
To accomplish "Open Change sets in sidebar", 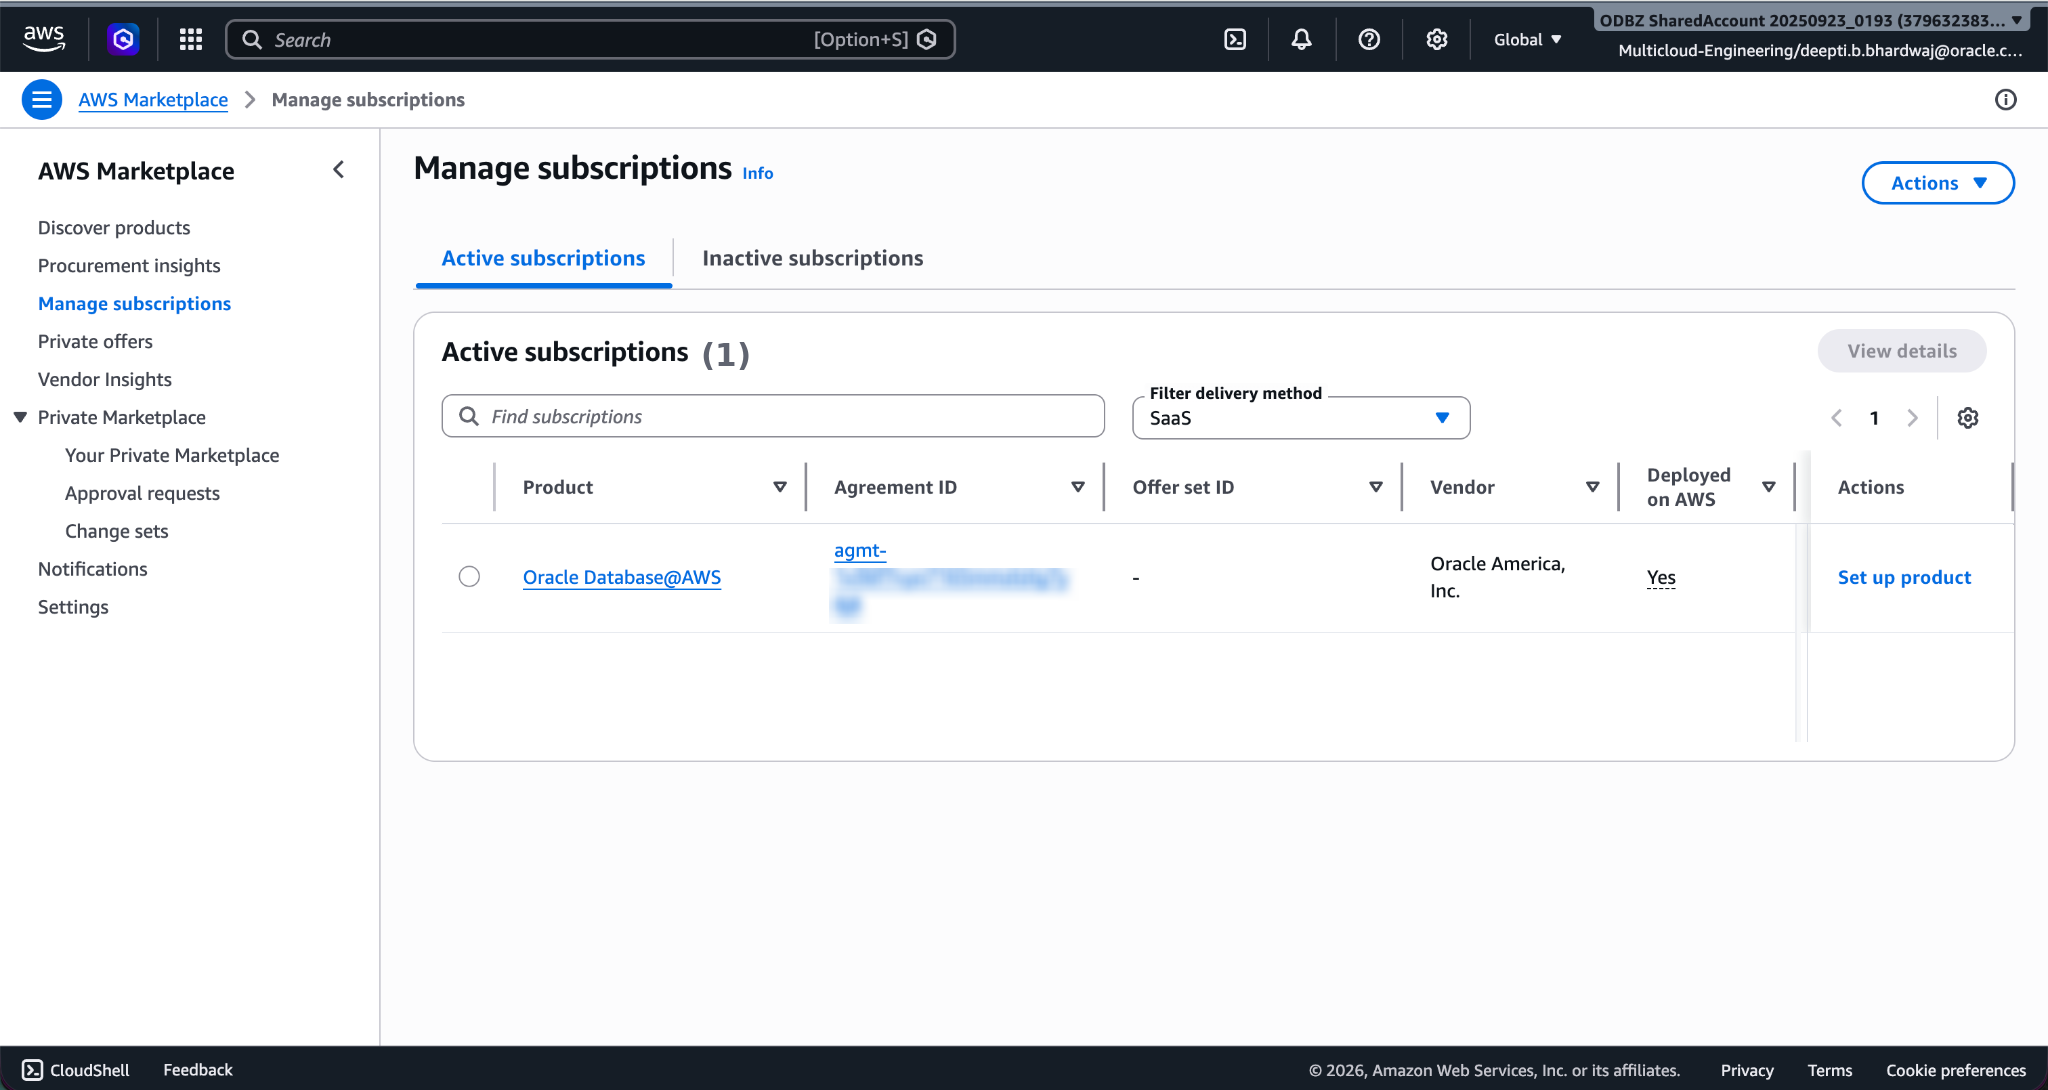I will (116, 531).
